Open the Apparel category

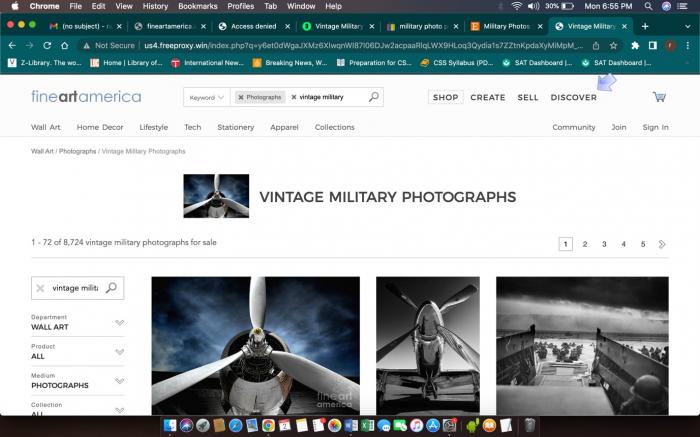[x=284, y=127]
